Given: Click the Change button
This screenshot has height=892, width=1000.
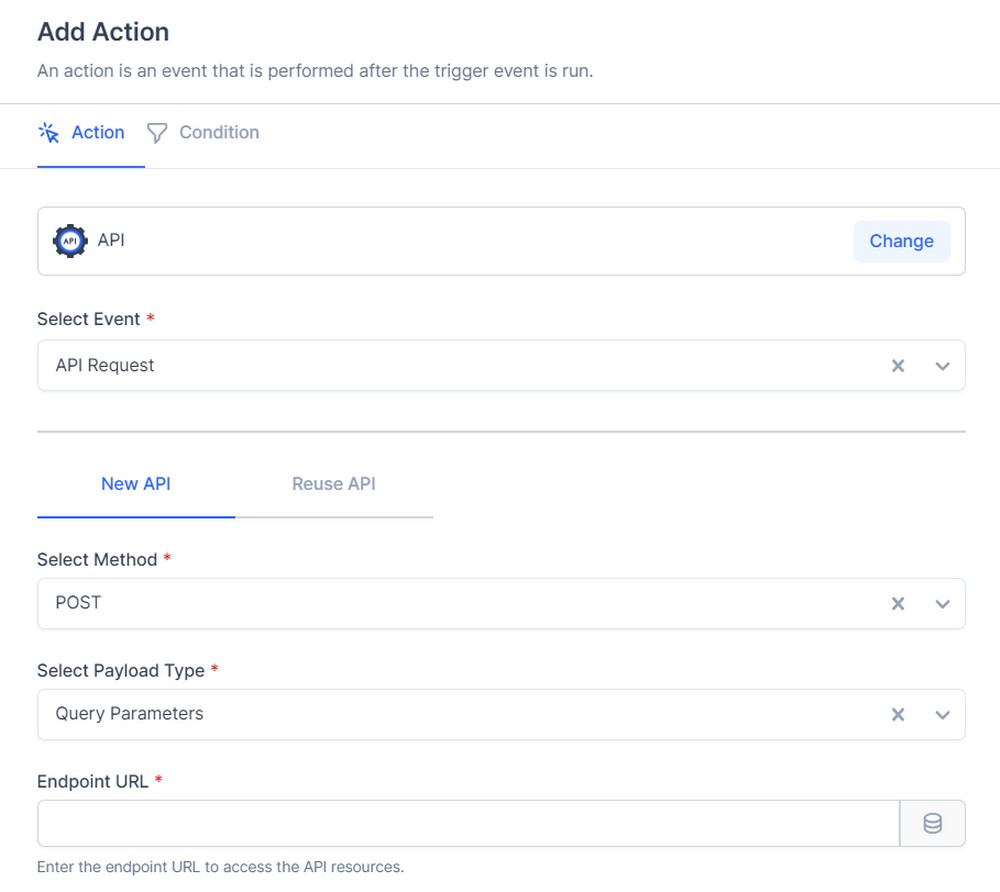Looking at the screenshot, I should tap(900, 241).
